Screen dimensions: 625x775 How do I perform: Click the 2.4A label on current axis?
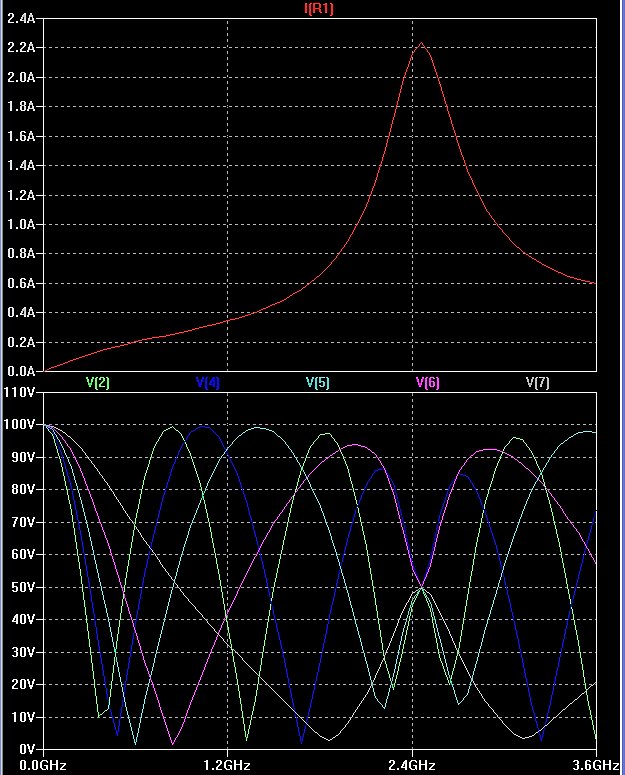(x=22, y=18)
